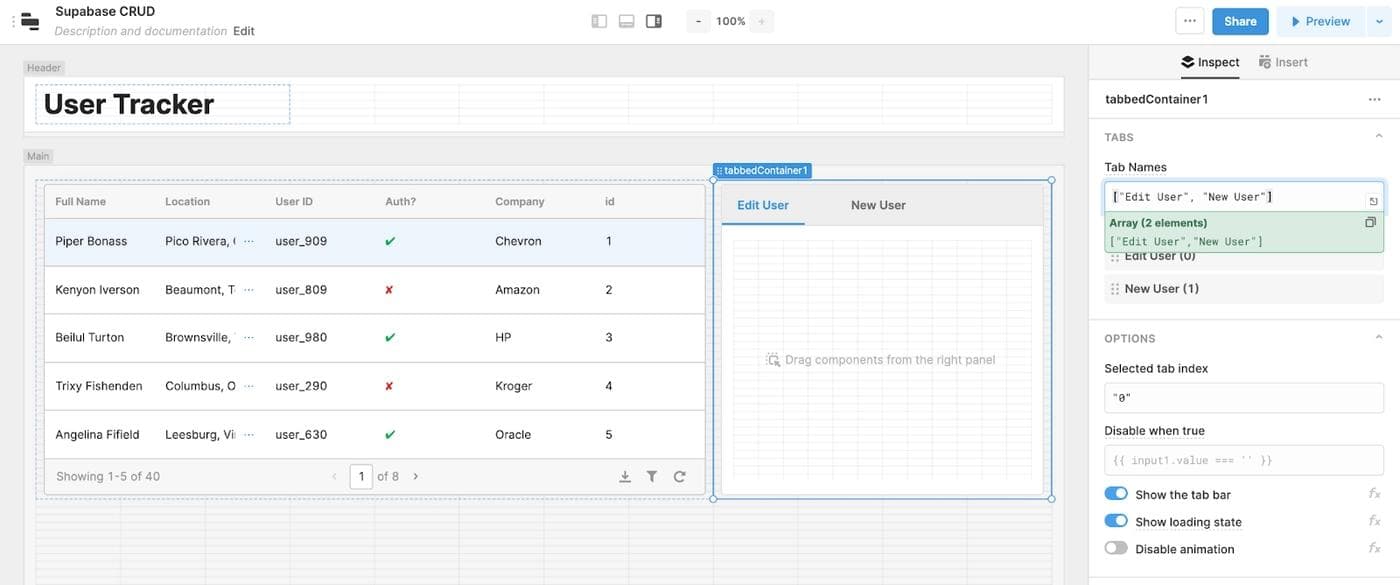The height and width of the screenshot is (585, 1400).
Task: Click the Preview button
Action: click(x=1320, y=21)
